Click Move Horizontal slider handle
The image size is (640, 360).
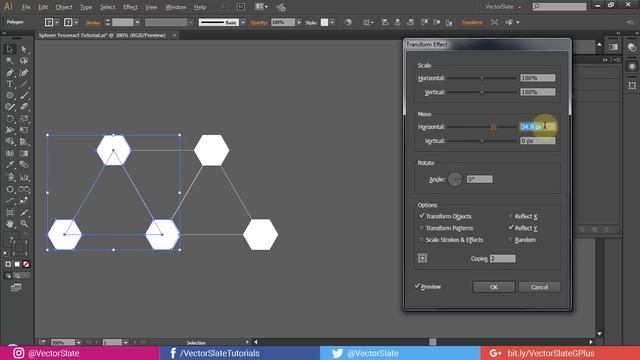(x=493, y=127)
